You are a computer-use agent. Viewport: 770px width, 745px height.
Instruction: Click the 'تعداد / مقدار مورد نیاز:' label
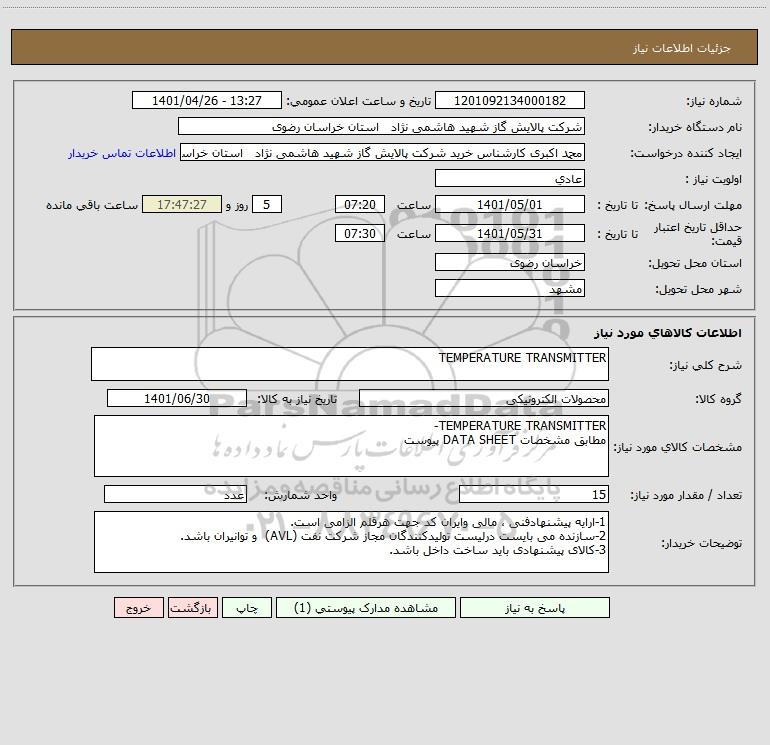pos(686,496)
